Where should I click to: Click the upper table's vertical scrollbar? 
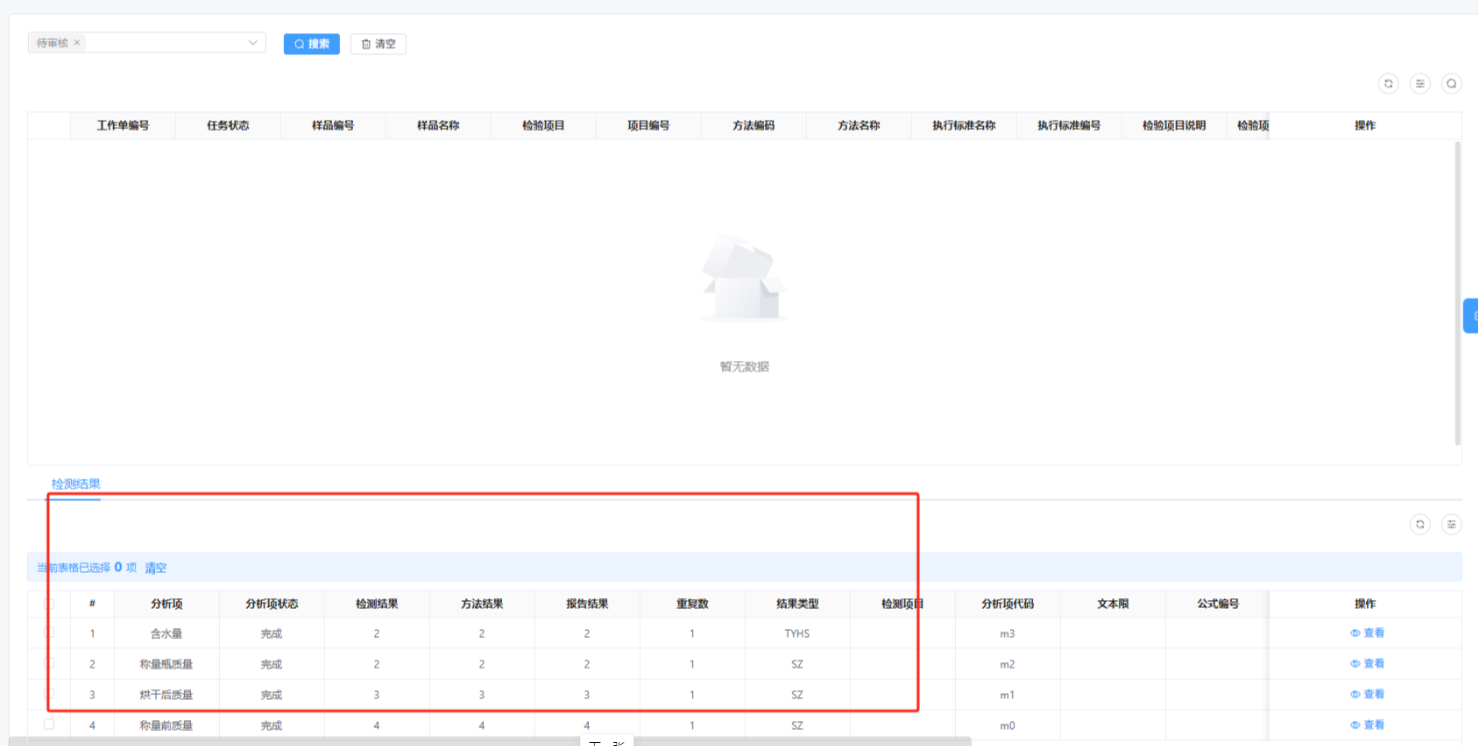[x=1457, y=290]
